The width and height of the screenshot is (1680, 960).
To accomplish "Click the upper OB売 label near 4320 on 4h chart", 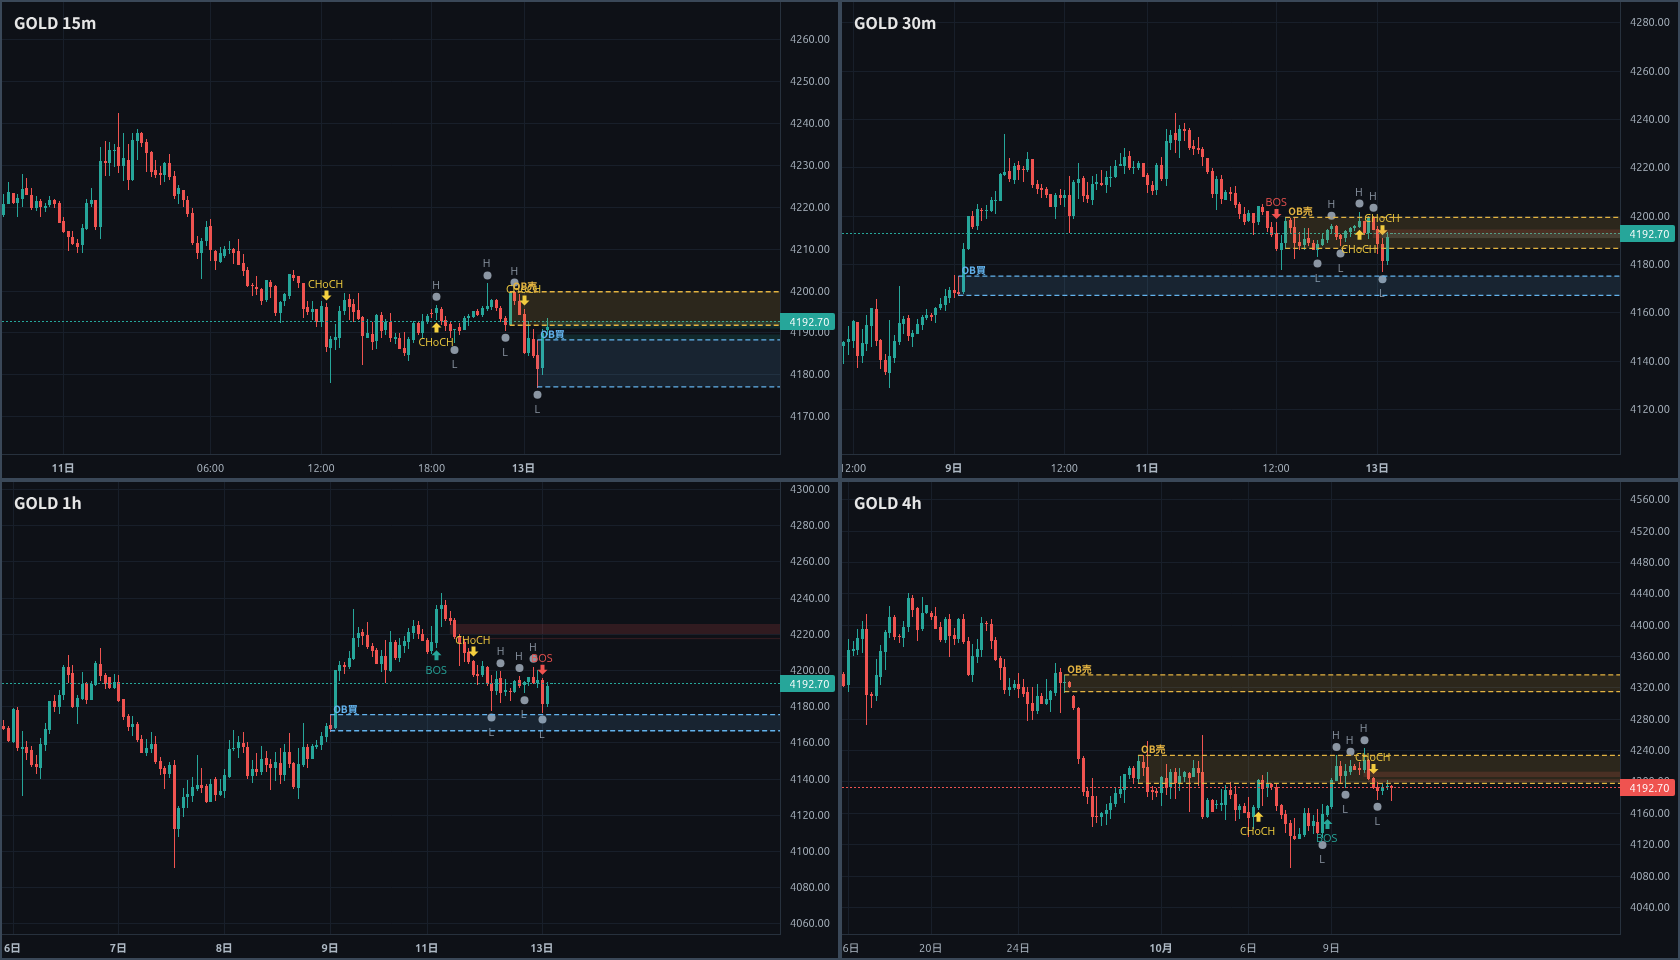I will 1079,670.
